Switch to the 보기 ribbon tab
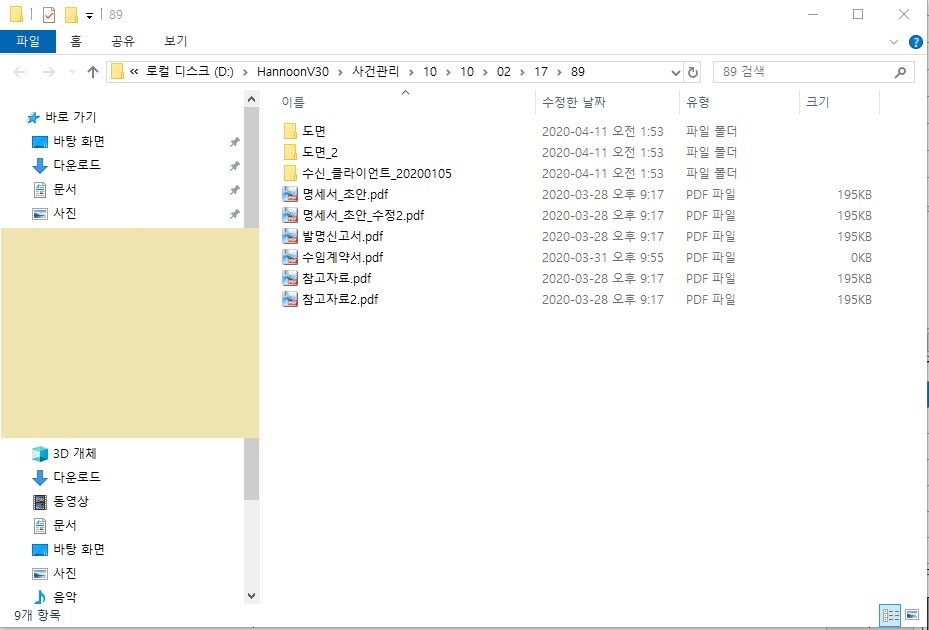The image size is (929, 630). click(175, 41)
